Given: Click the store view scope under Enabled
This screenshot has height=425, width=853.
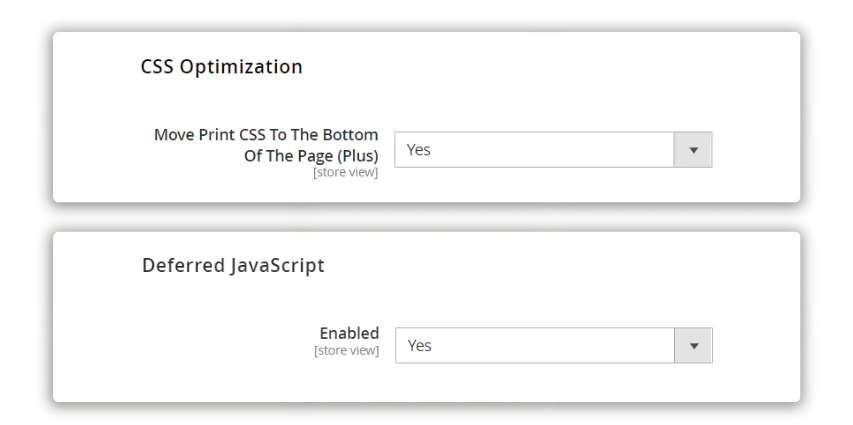Looking at the screenshot, I should pyautogui.click(x=347, y=350).
